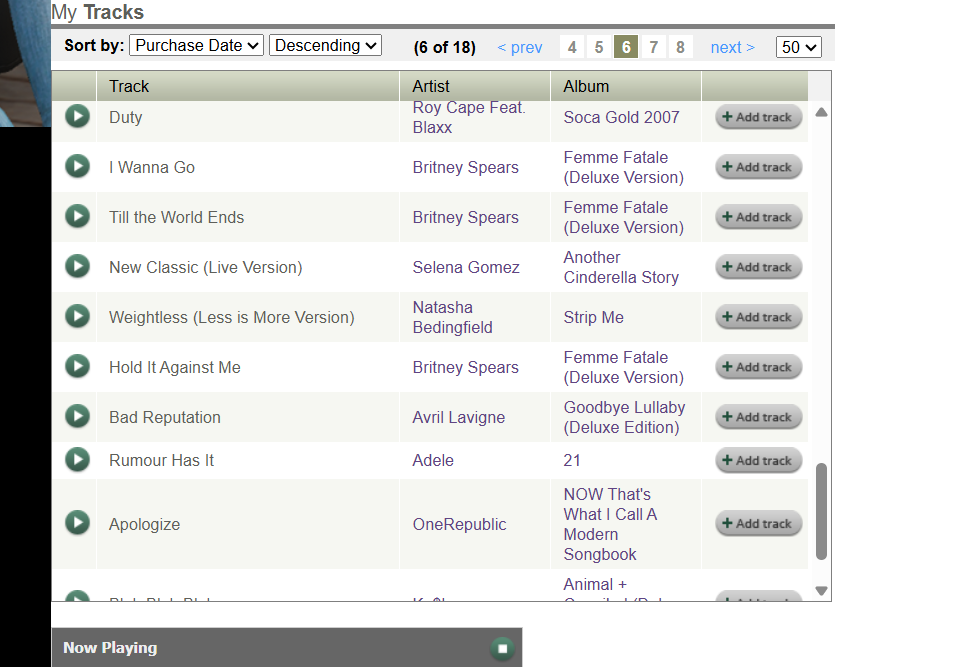Open artist Adele

[433, 460]
